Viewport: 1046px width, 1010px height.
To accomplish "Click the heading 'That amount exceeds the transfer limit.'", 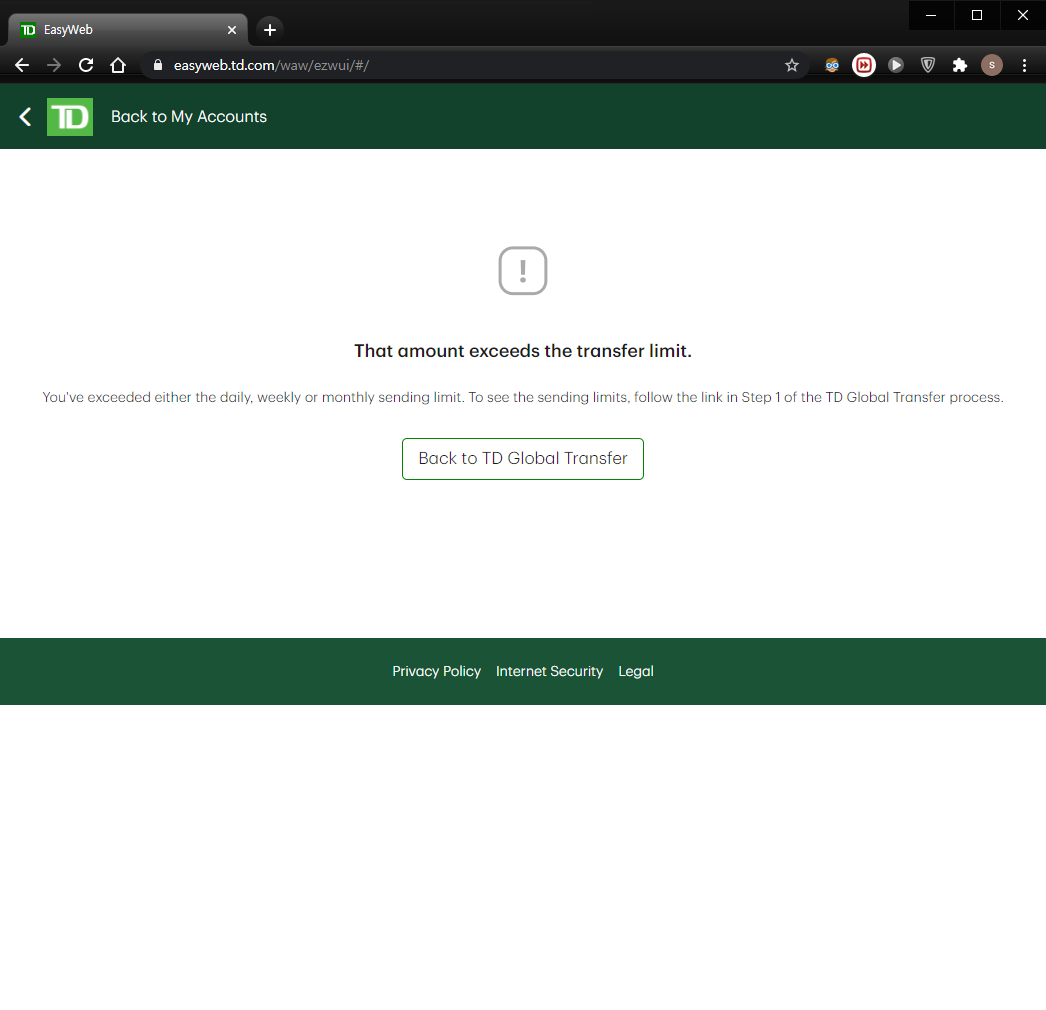I will pyautogui.click(x=523, y=351).
